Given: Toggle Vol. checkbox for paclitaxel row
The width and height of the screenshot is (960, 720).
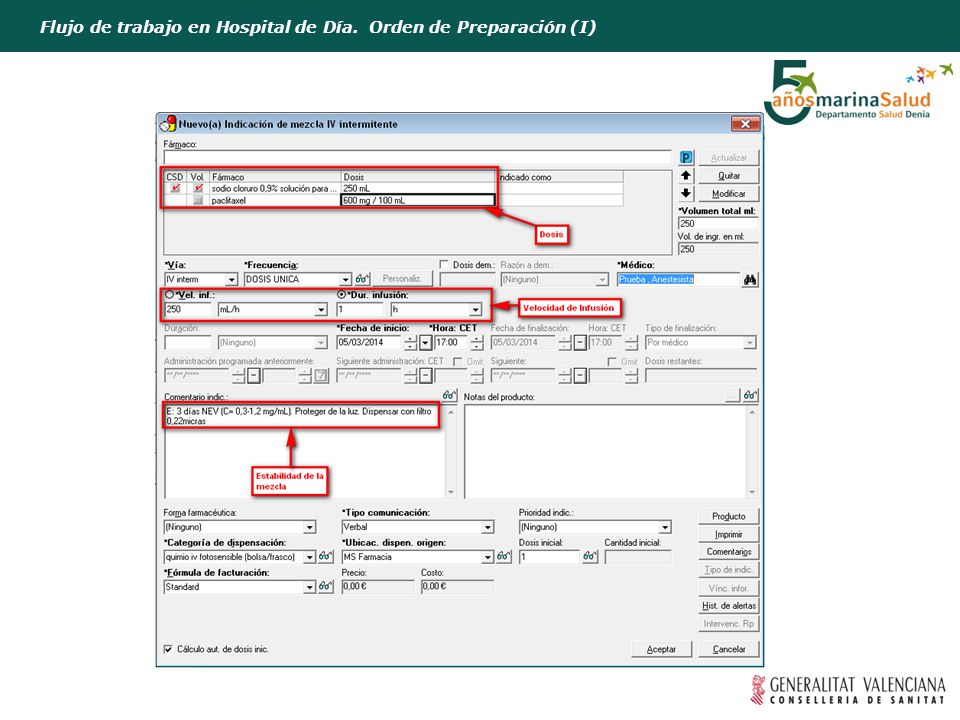Looking at the screenshot, I should 197,200.
